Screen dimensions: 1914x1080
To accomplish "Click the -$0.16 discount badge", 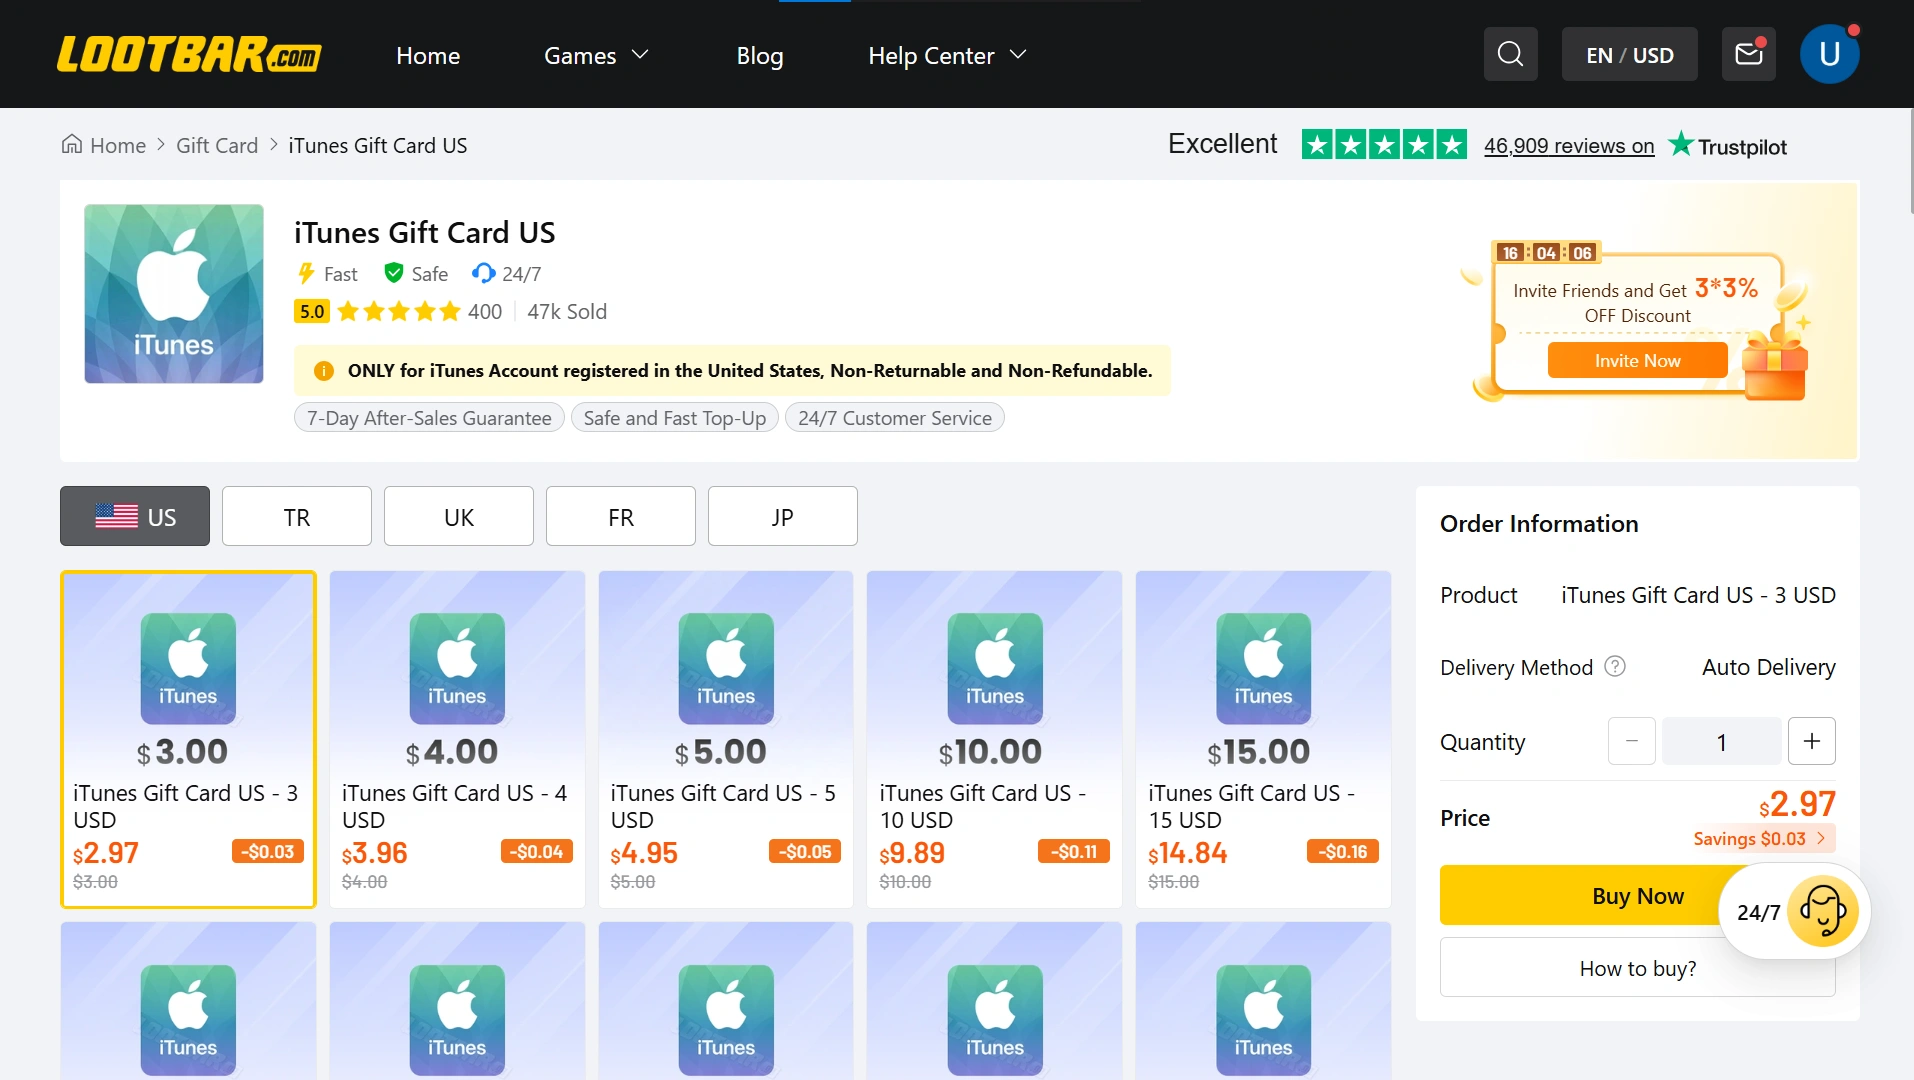I will coord(1343,851).
